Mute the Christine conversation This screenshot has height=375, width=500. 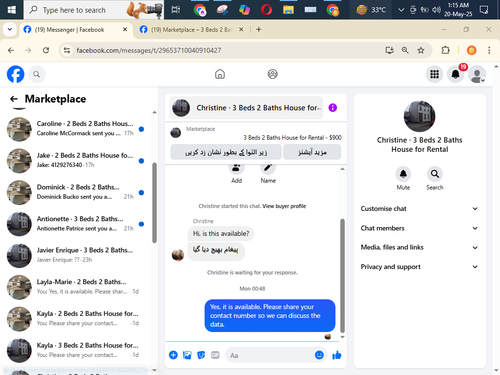tap(403, 174)
